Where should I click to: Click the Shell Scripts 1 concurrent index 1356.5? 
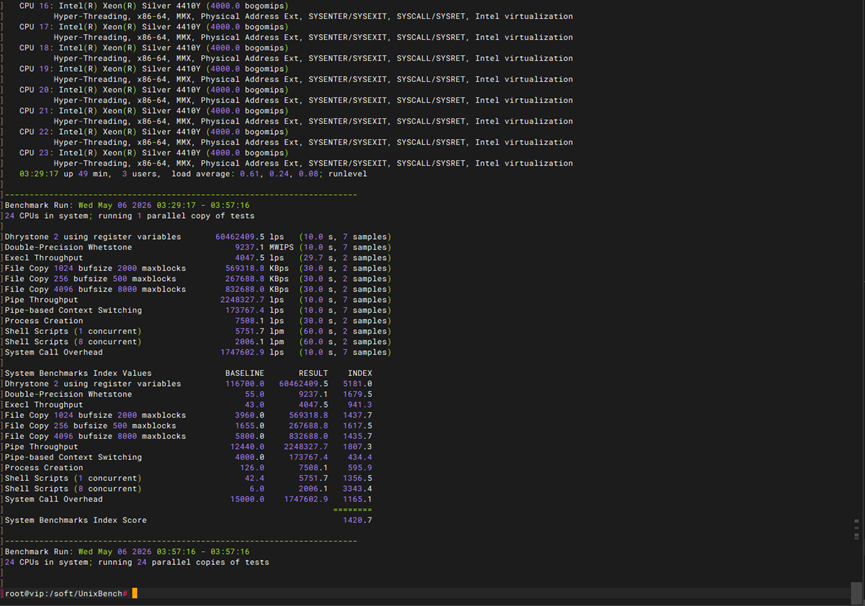[357, 478]
